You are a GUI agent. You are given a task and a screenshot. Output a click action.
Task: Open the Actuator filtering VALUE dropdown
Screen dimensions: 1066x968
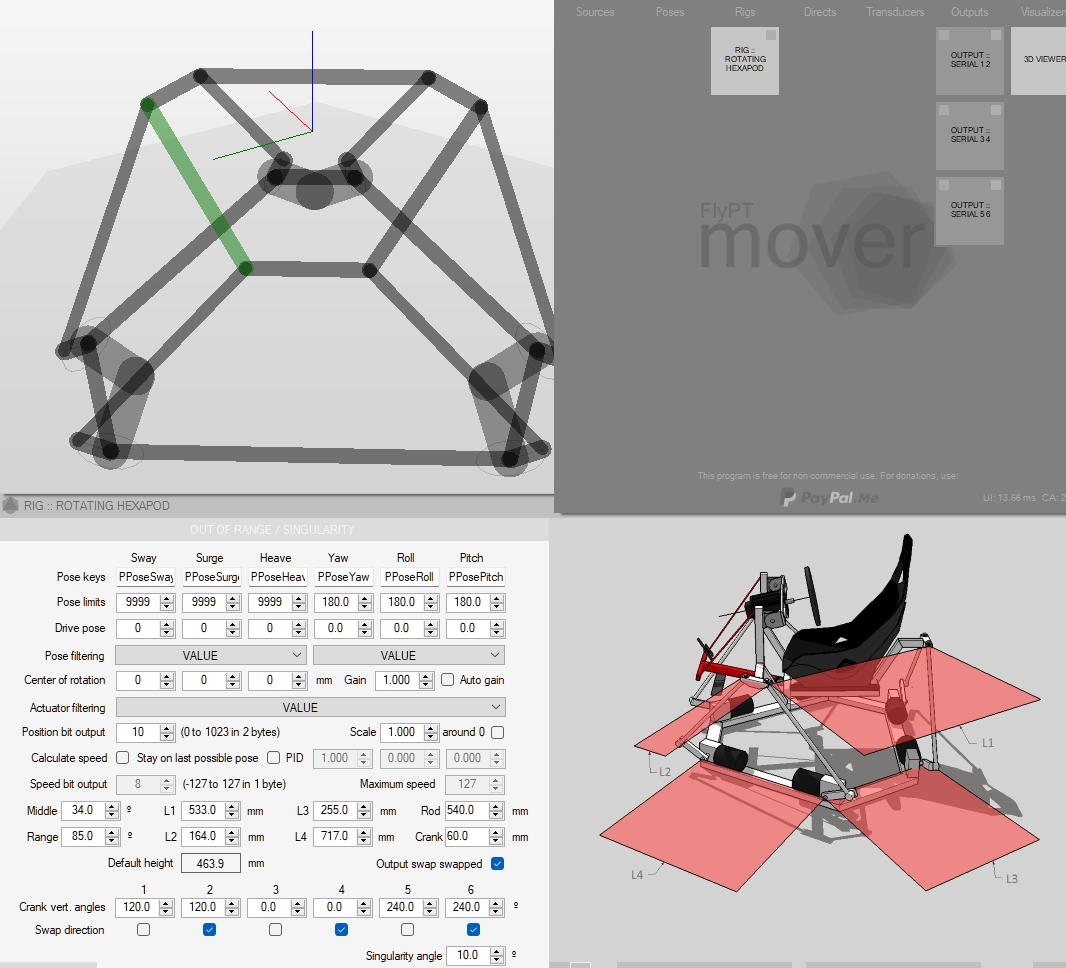[x=311, y=708]
